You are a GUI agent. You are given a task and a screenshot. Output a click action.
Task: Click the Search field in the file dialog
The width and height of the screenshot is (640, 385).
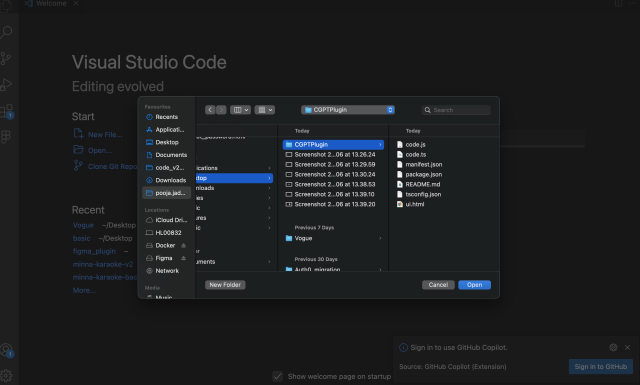pyautogui.click(x=456, y=110)
